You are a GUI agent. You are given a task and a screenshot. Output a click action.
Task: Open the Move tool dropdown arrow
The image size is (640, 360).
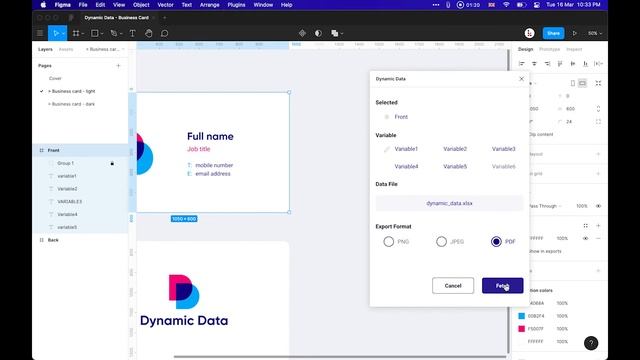tap(63, 33)
